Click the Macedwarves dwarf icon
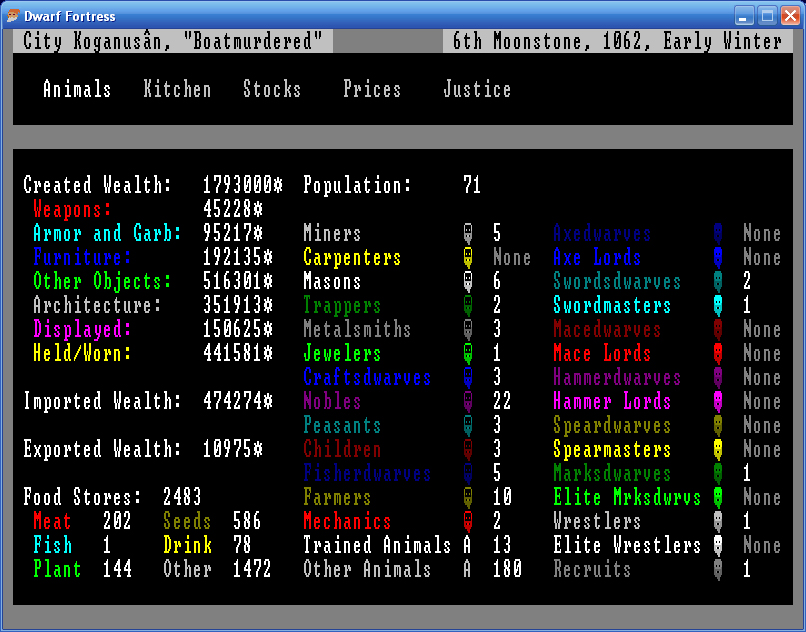 click(x=718, y=330)
